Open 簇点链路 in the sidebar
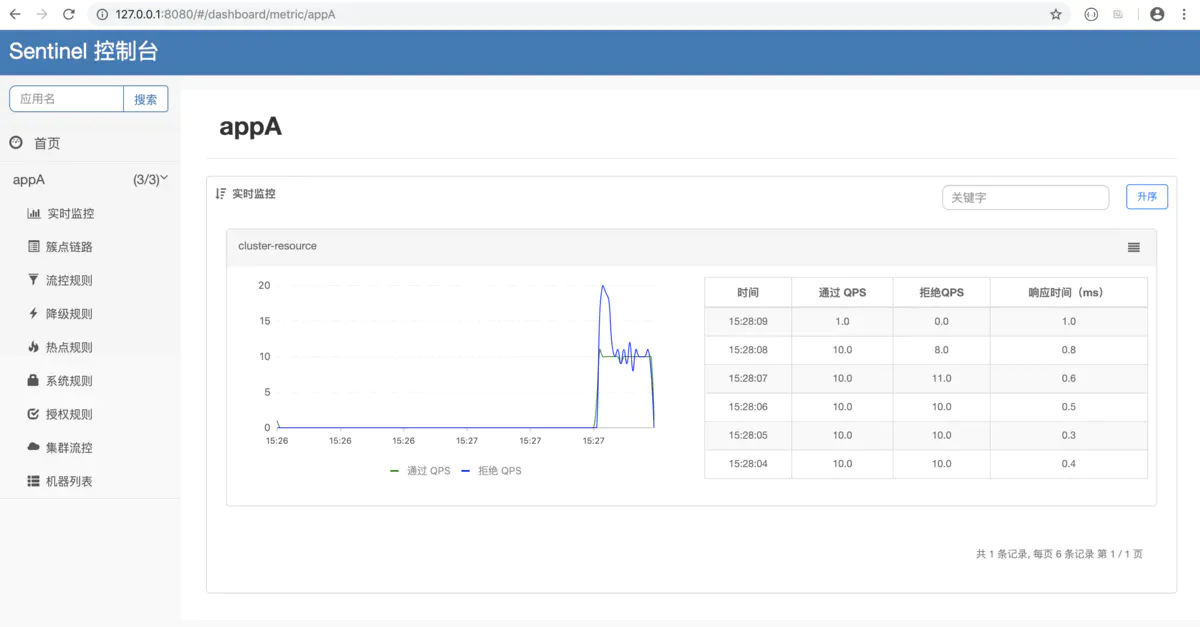The height and width of the screenshot is (627, 1200). [70, 247]
